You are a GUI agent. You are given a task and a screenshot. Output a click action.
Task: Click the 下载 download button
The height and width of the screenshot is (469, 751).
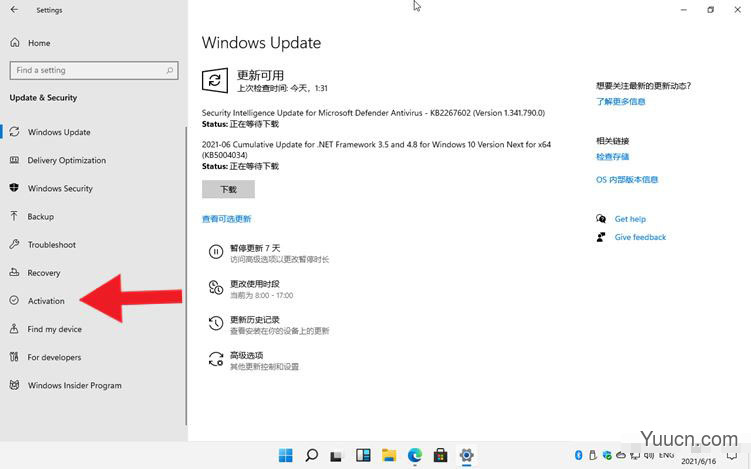(228, 189)
